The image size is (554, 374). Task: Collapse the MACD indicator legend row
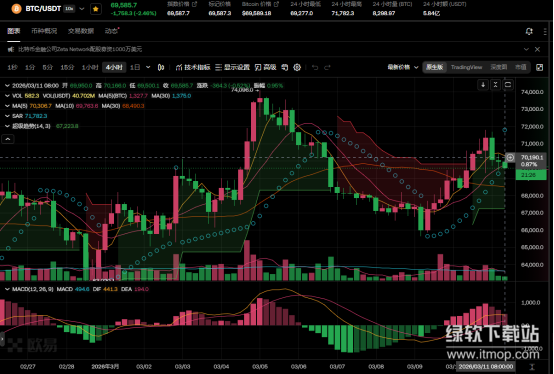(7, 289)
